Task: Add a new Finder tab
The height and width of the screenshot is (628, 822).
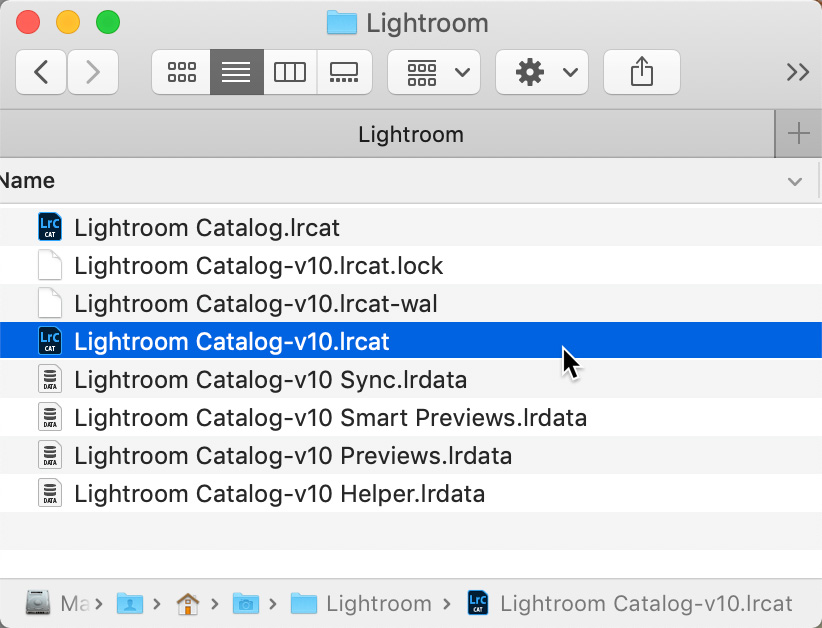Action: pyautogui.click(x=798, y=134)
